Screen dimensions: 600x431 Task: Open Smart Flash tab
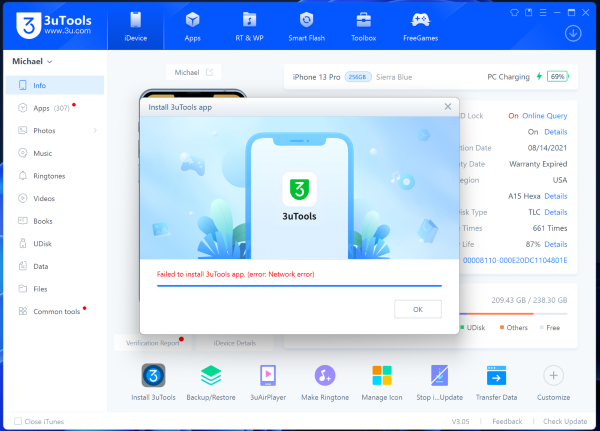pos(307,27)
